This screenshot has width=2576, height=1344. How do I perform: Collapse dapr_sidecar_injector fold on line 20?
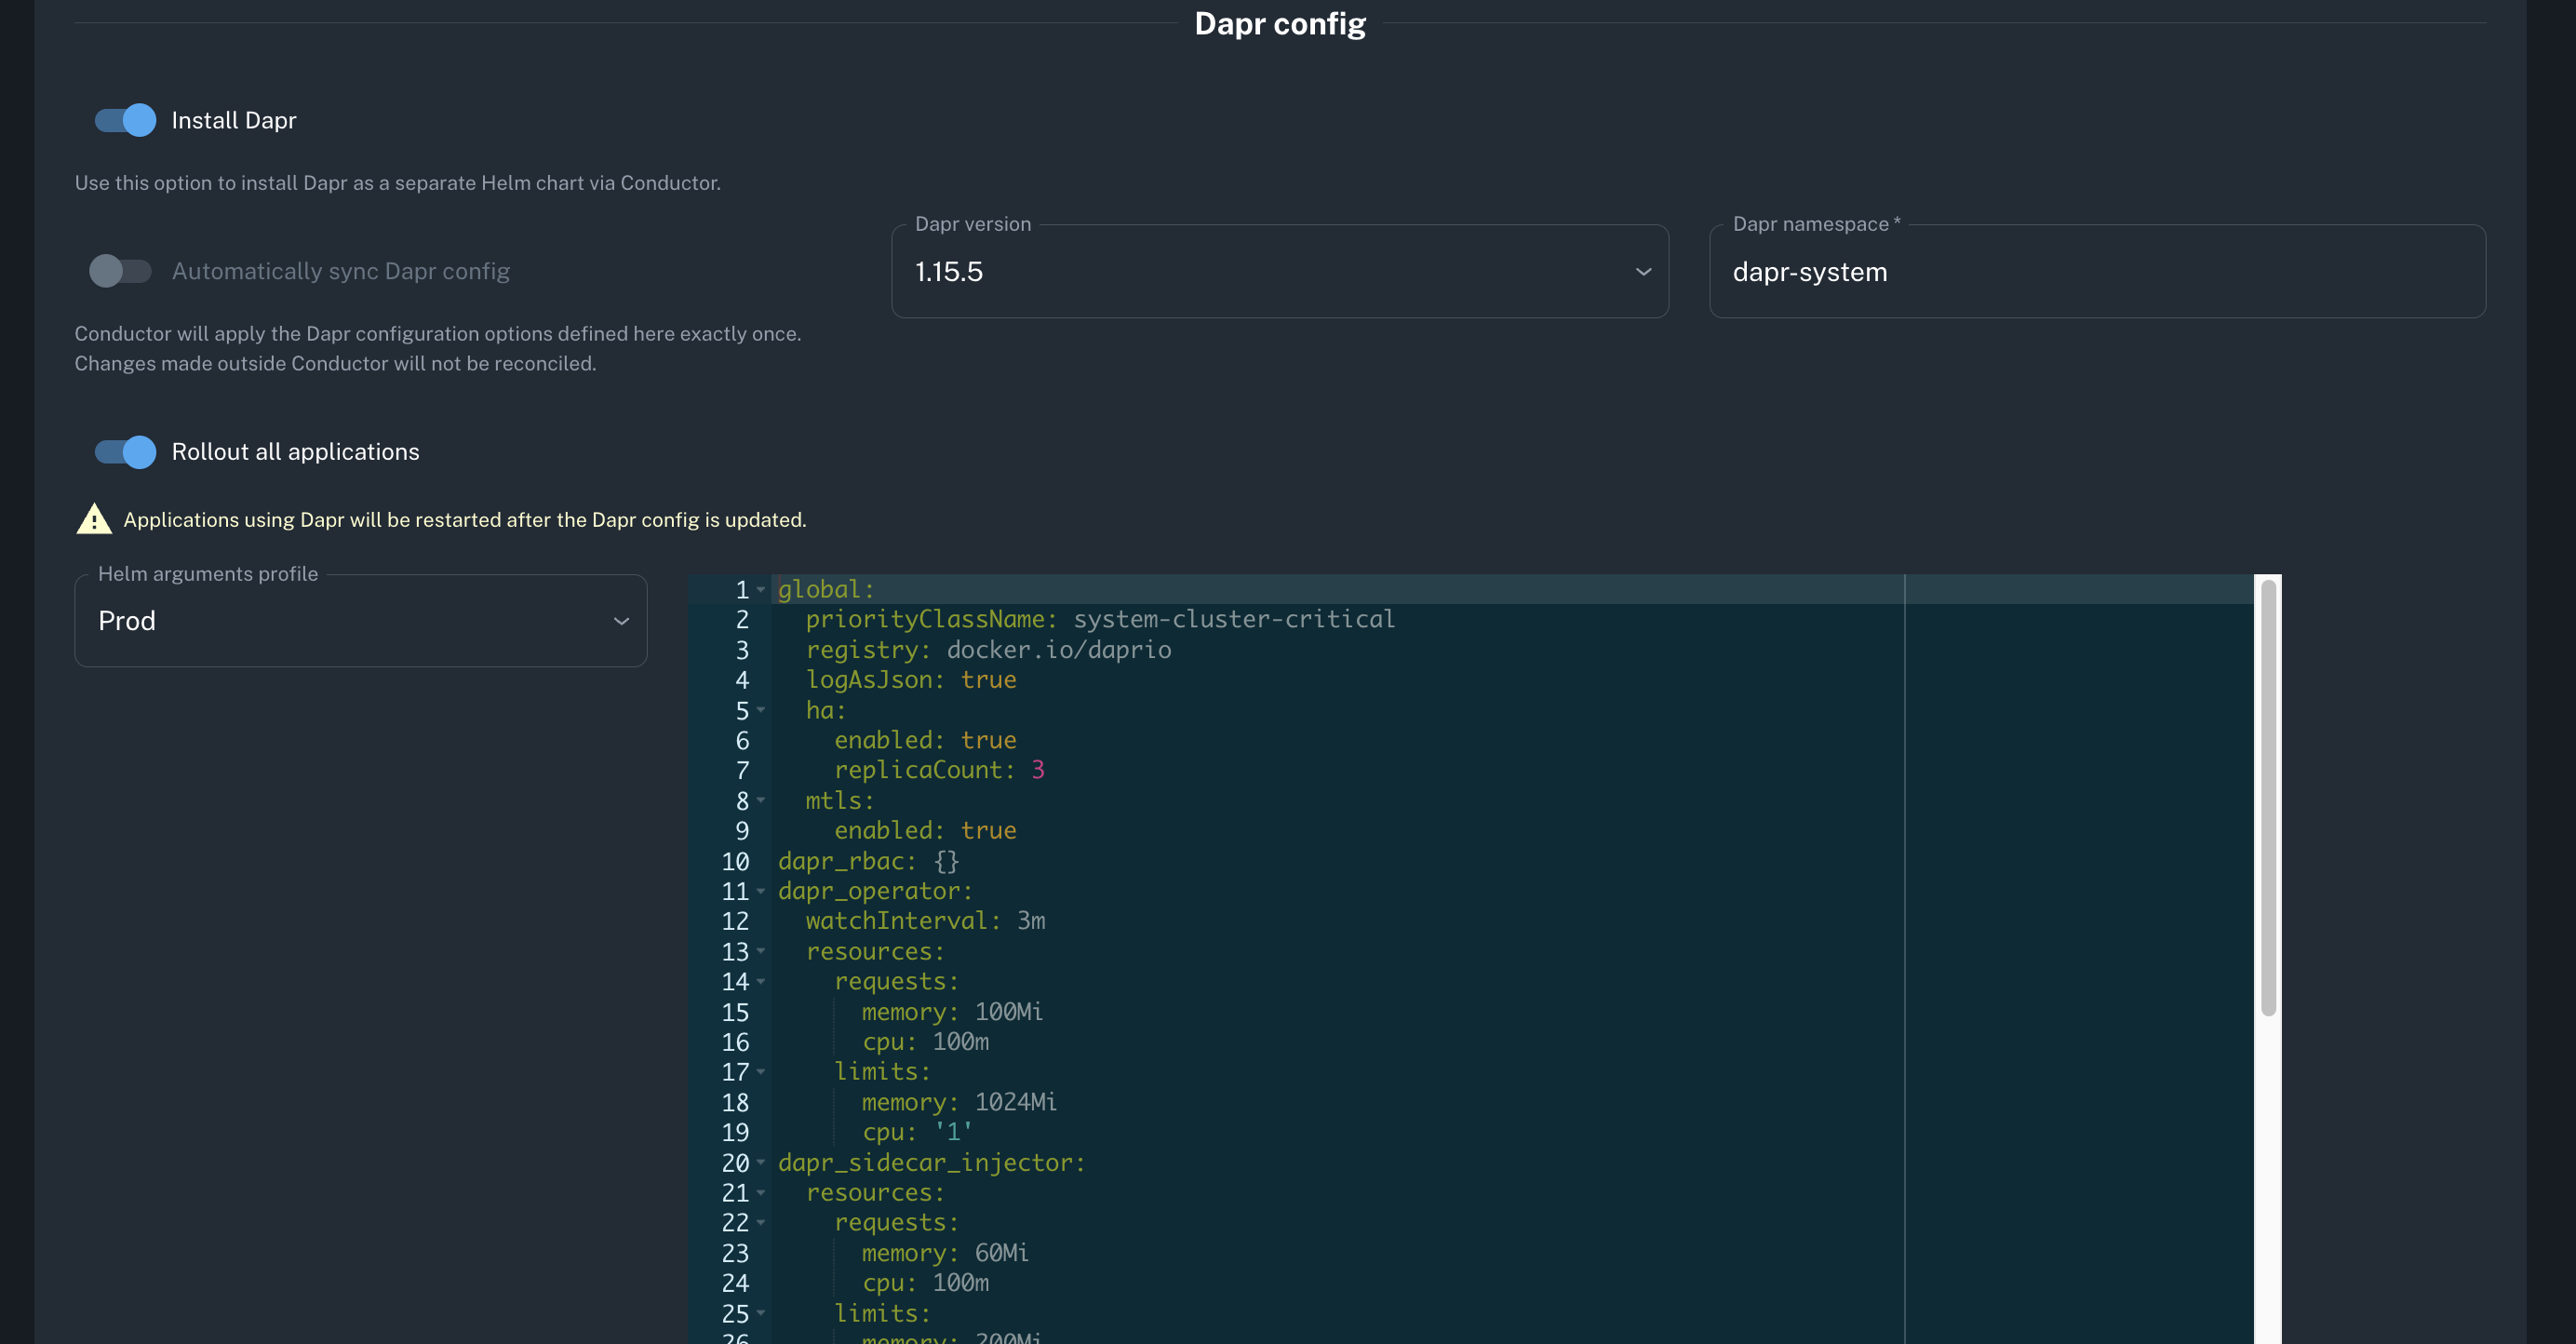pyautogui.click(x=761, y=1162)
